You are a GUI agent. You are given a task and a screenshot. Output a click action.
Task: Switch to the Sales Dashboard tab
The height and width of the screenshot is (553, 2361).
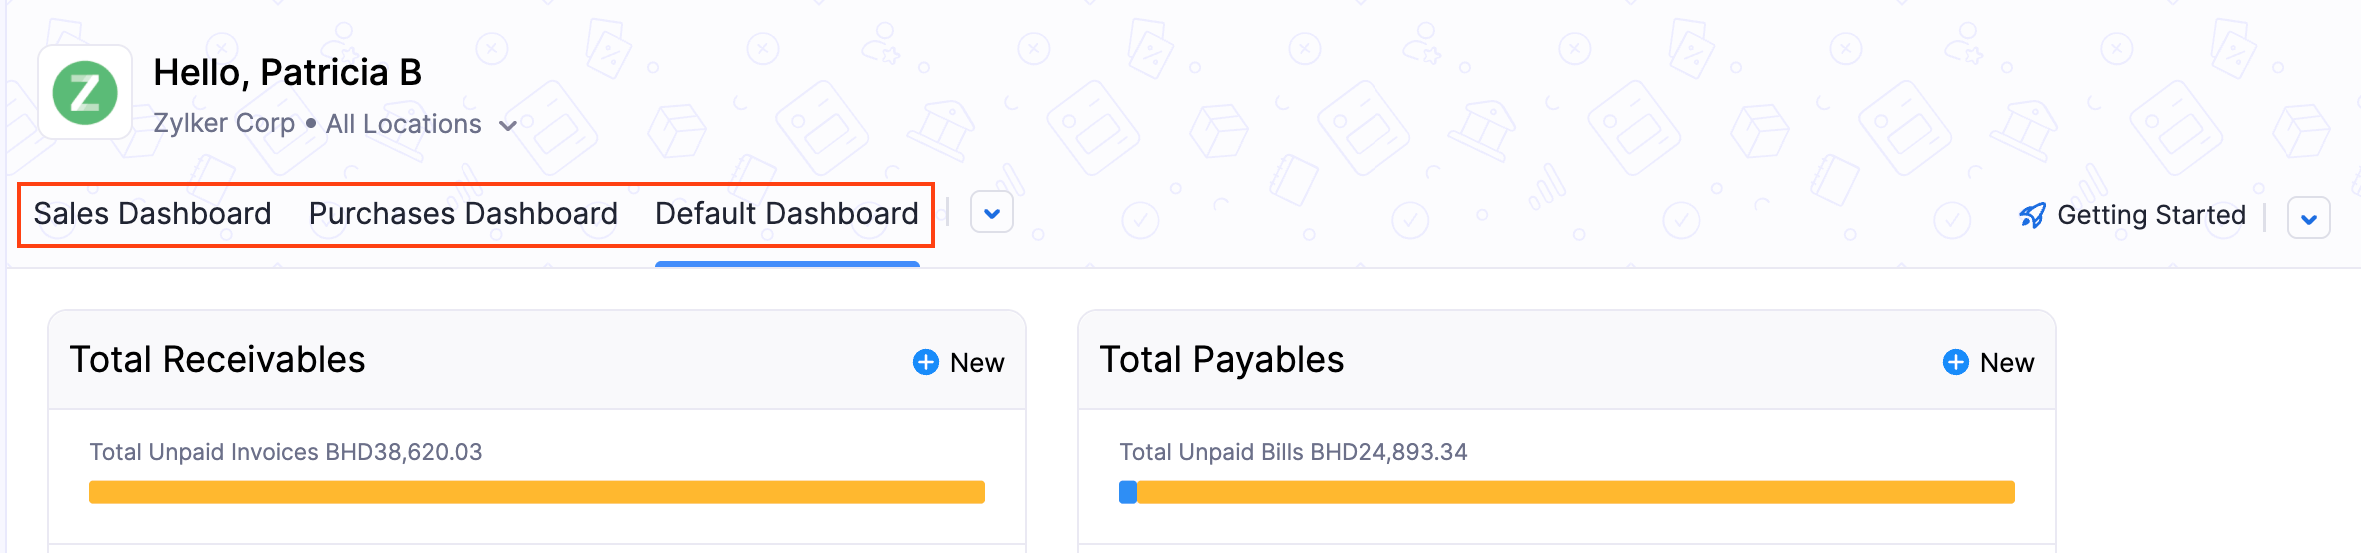(152, 214)
